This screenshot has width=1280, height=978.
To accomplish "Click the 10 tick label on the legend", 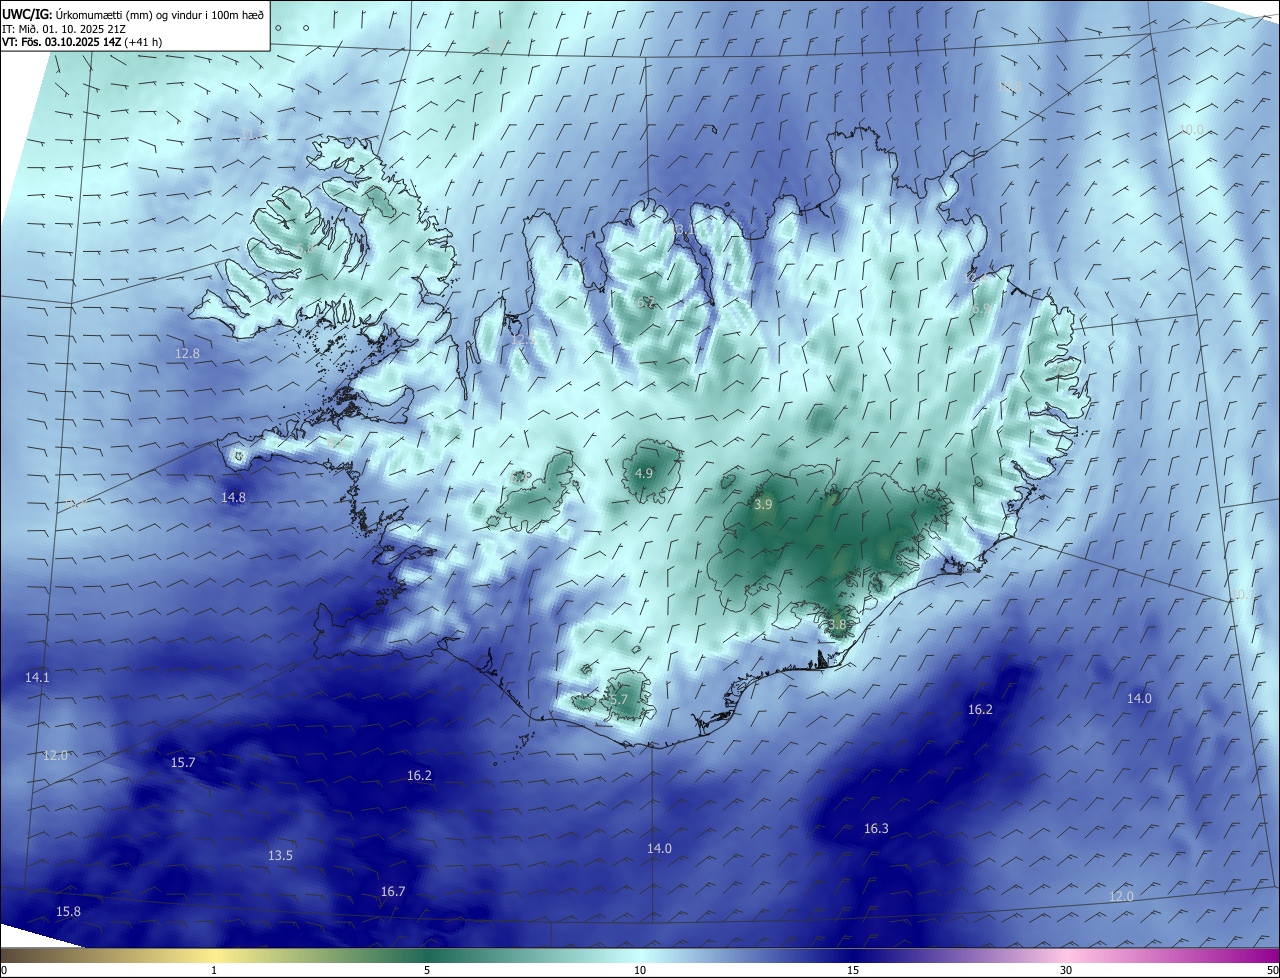I will click(x=640, y=971).
